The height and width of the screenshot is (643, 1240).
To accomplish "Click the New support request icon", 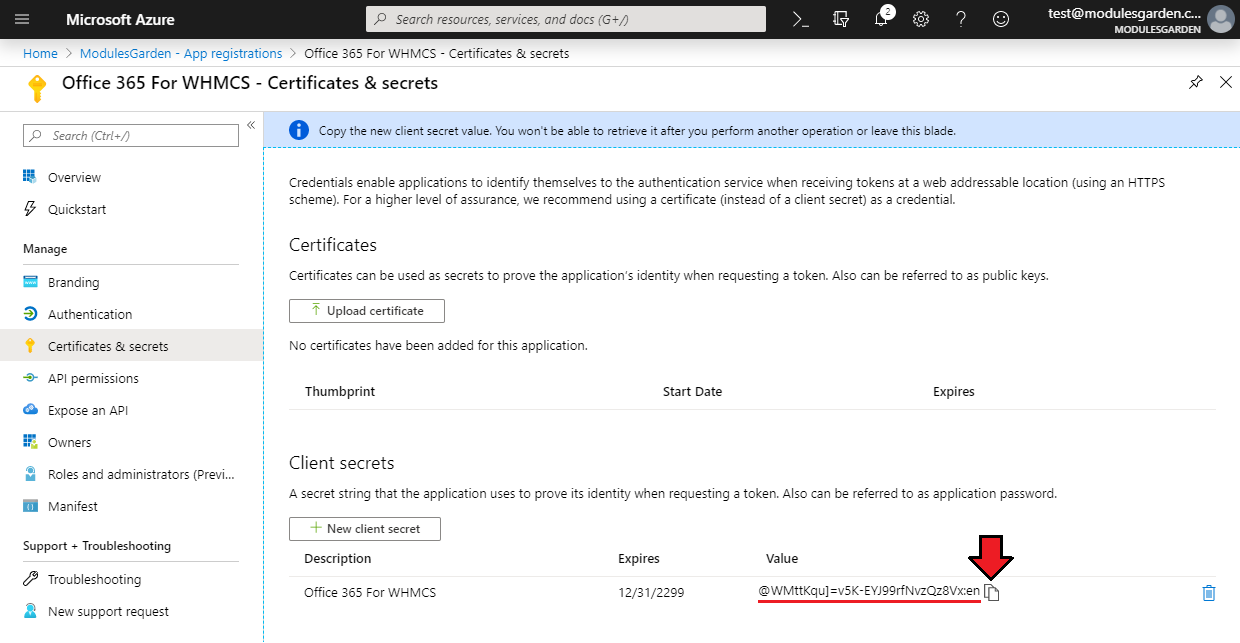I will pos(30,611).
